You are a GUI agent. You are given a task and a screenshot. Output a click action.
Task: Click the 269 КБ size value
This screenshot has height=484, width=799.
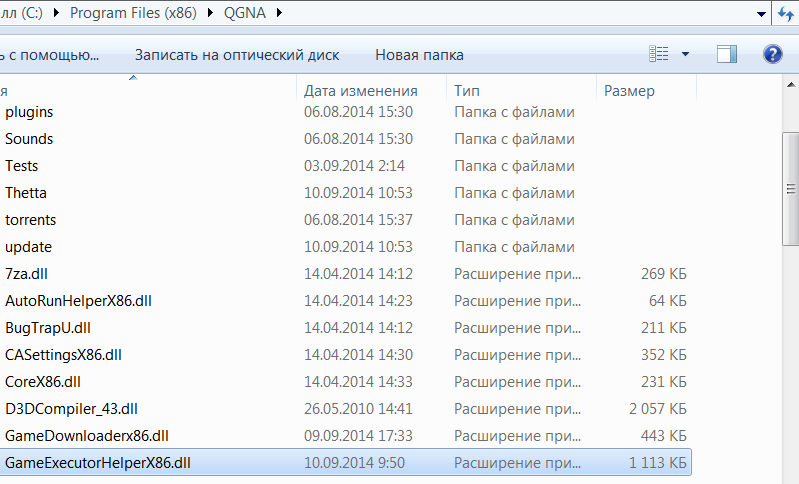(x=664, y=274)
